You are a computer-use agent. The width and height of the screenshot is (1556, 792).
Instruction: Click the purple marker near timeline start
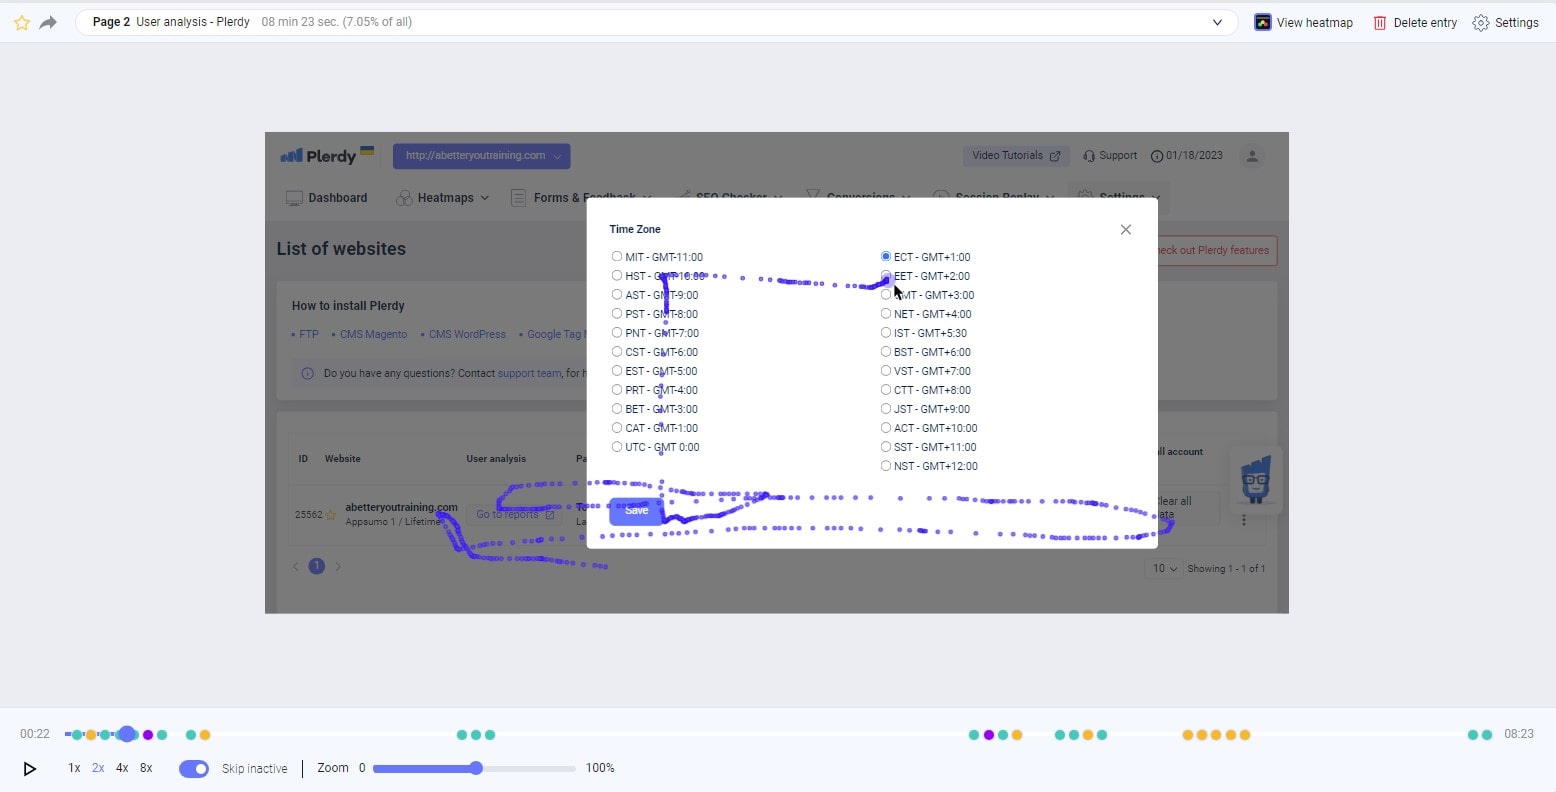(x=148, y=735)
